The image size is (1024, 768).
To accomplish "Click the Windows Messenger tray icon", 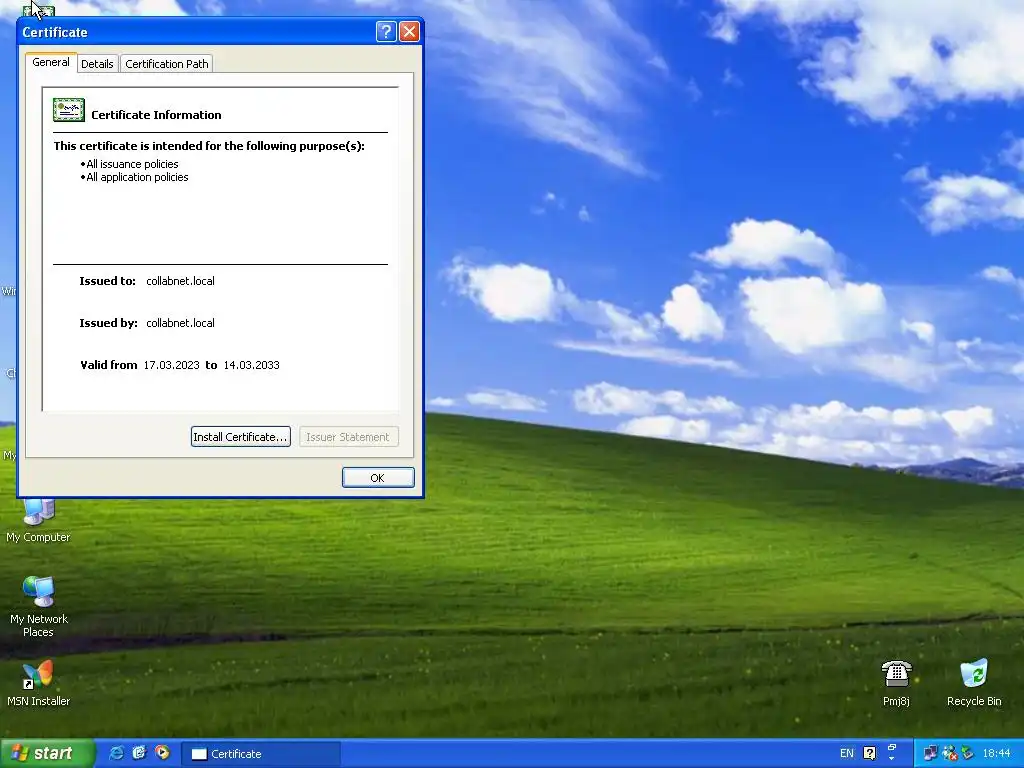I will [x=949, y=754].
